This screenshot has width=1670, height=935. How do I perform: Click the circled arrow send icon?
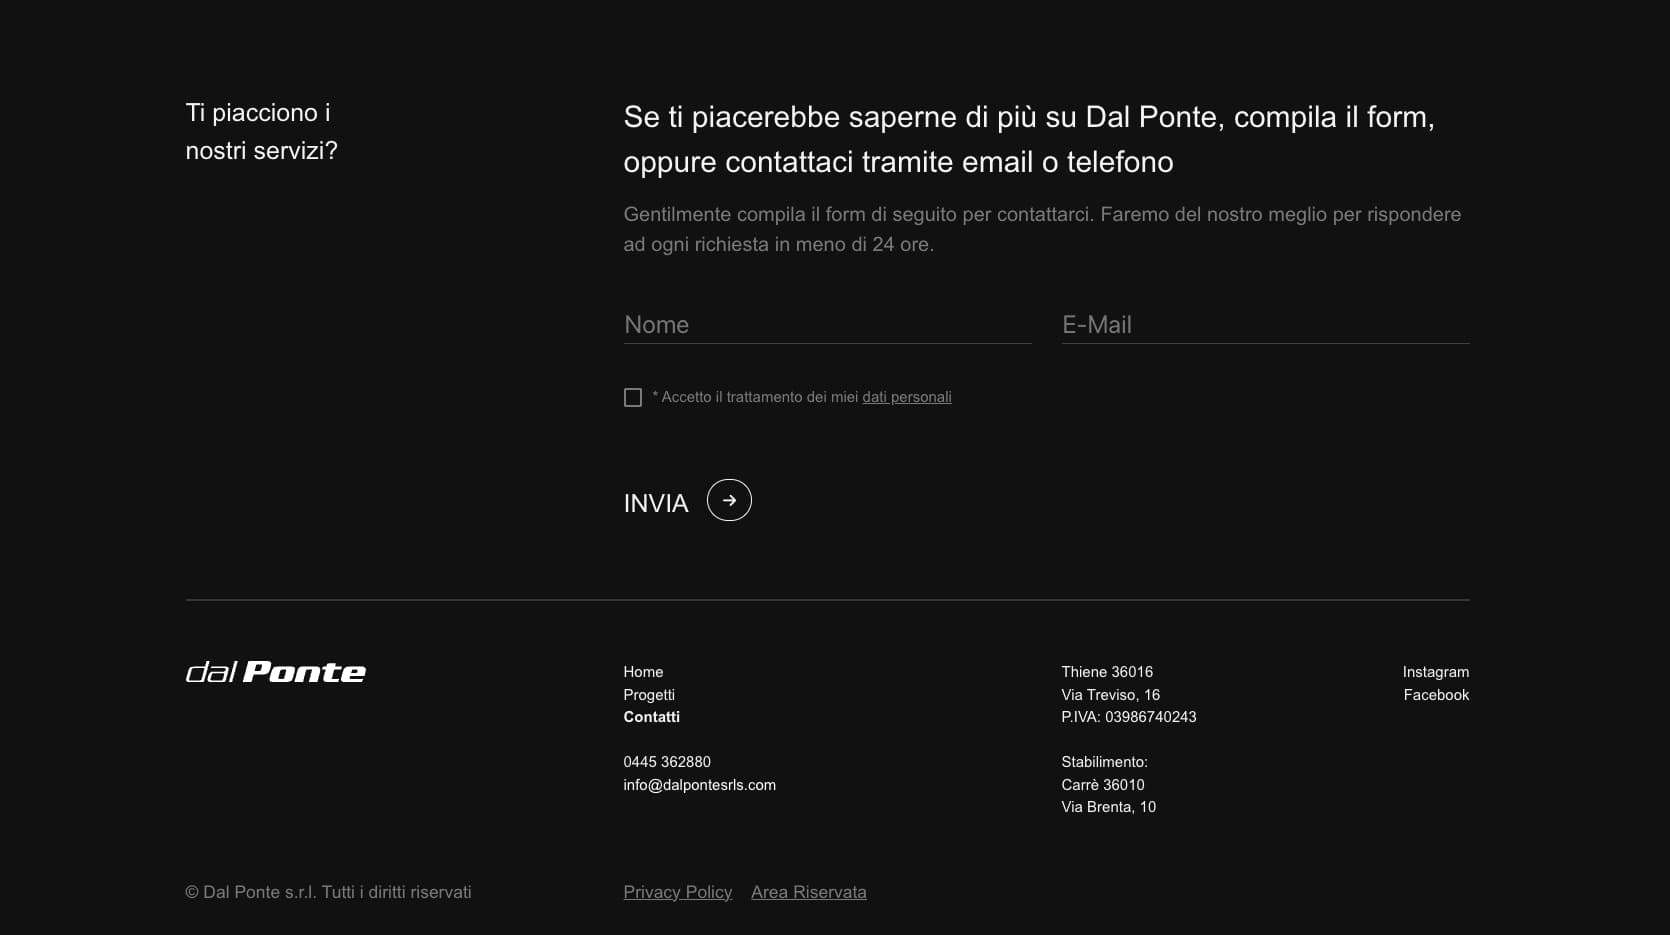tap(729, 500)
